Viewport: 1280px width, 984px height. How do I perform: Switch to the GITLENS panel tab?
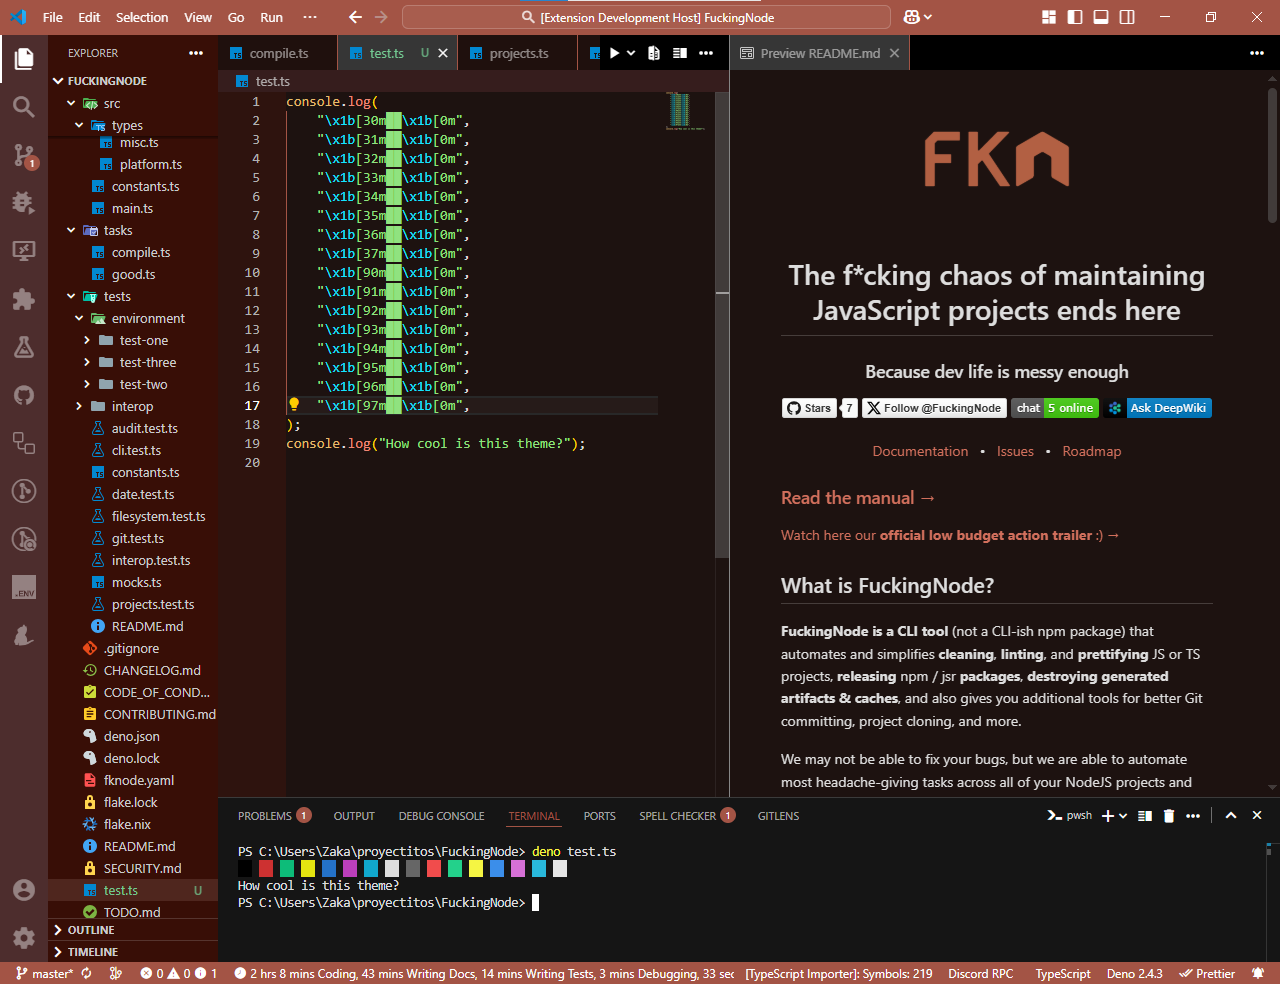[x=778, y=816]
